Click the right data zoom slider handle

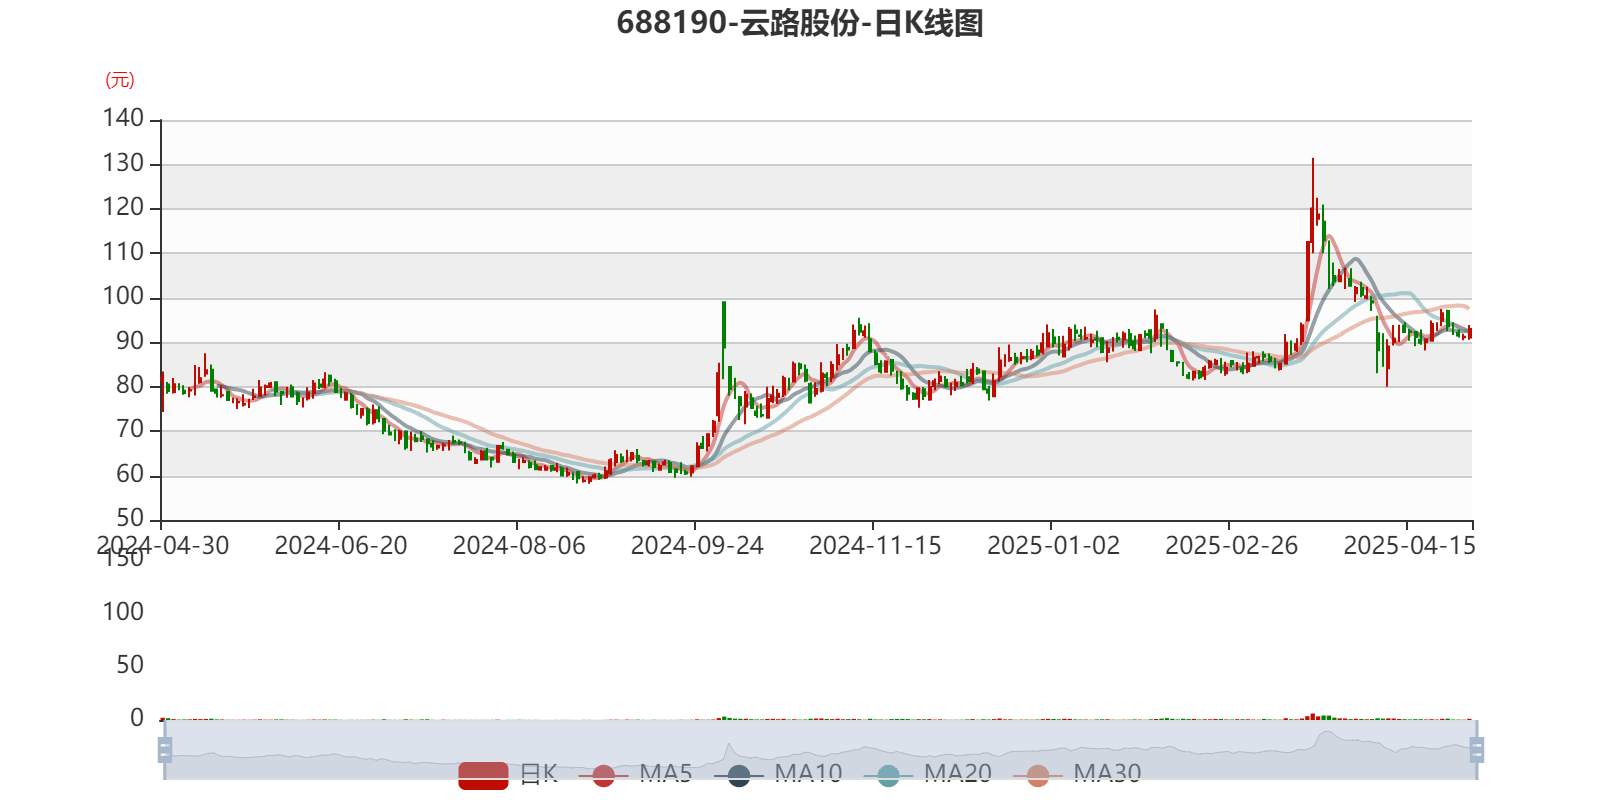(x=1476, y=750)
